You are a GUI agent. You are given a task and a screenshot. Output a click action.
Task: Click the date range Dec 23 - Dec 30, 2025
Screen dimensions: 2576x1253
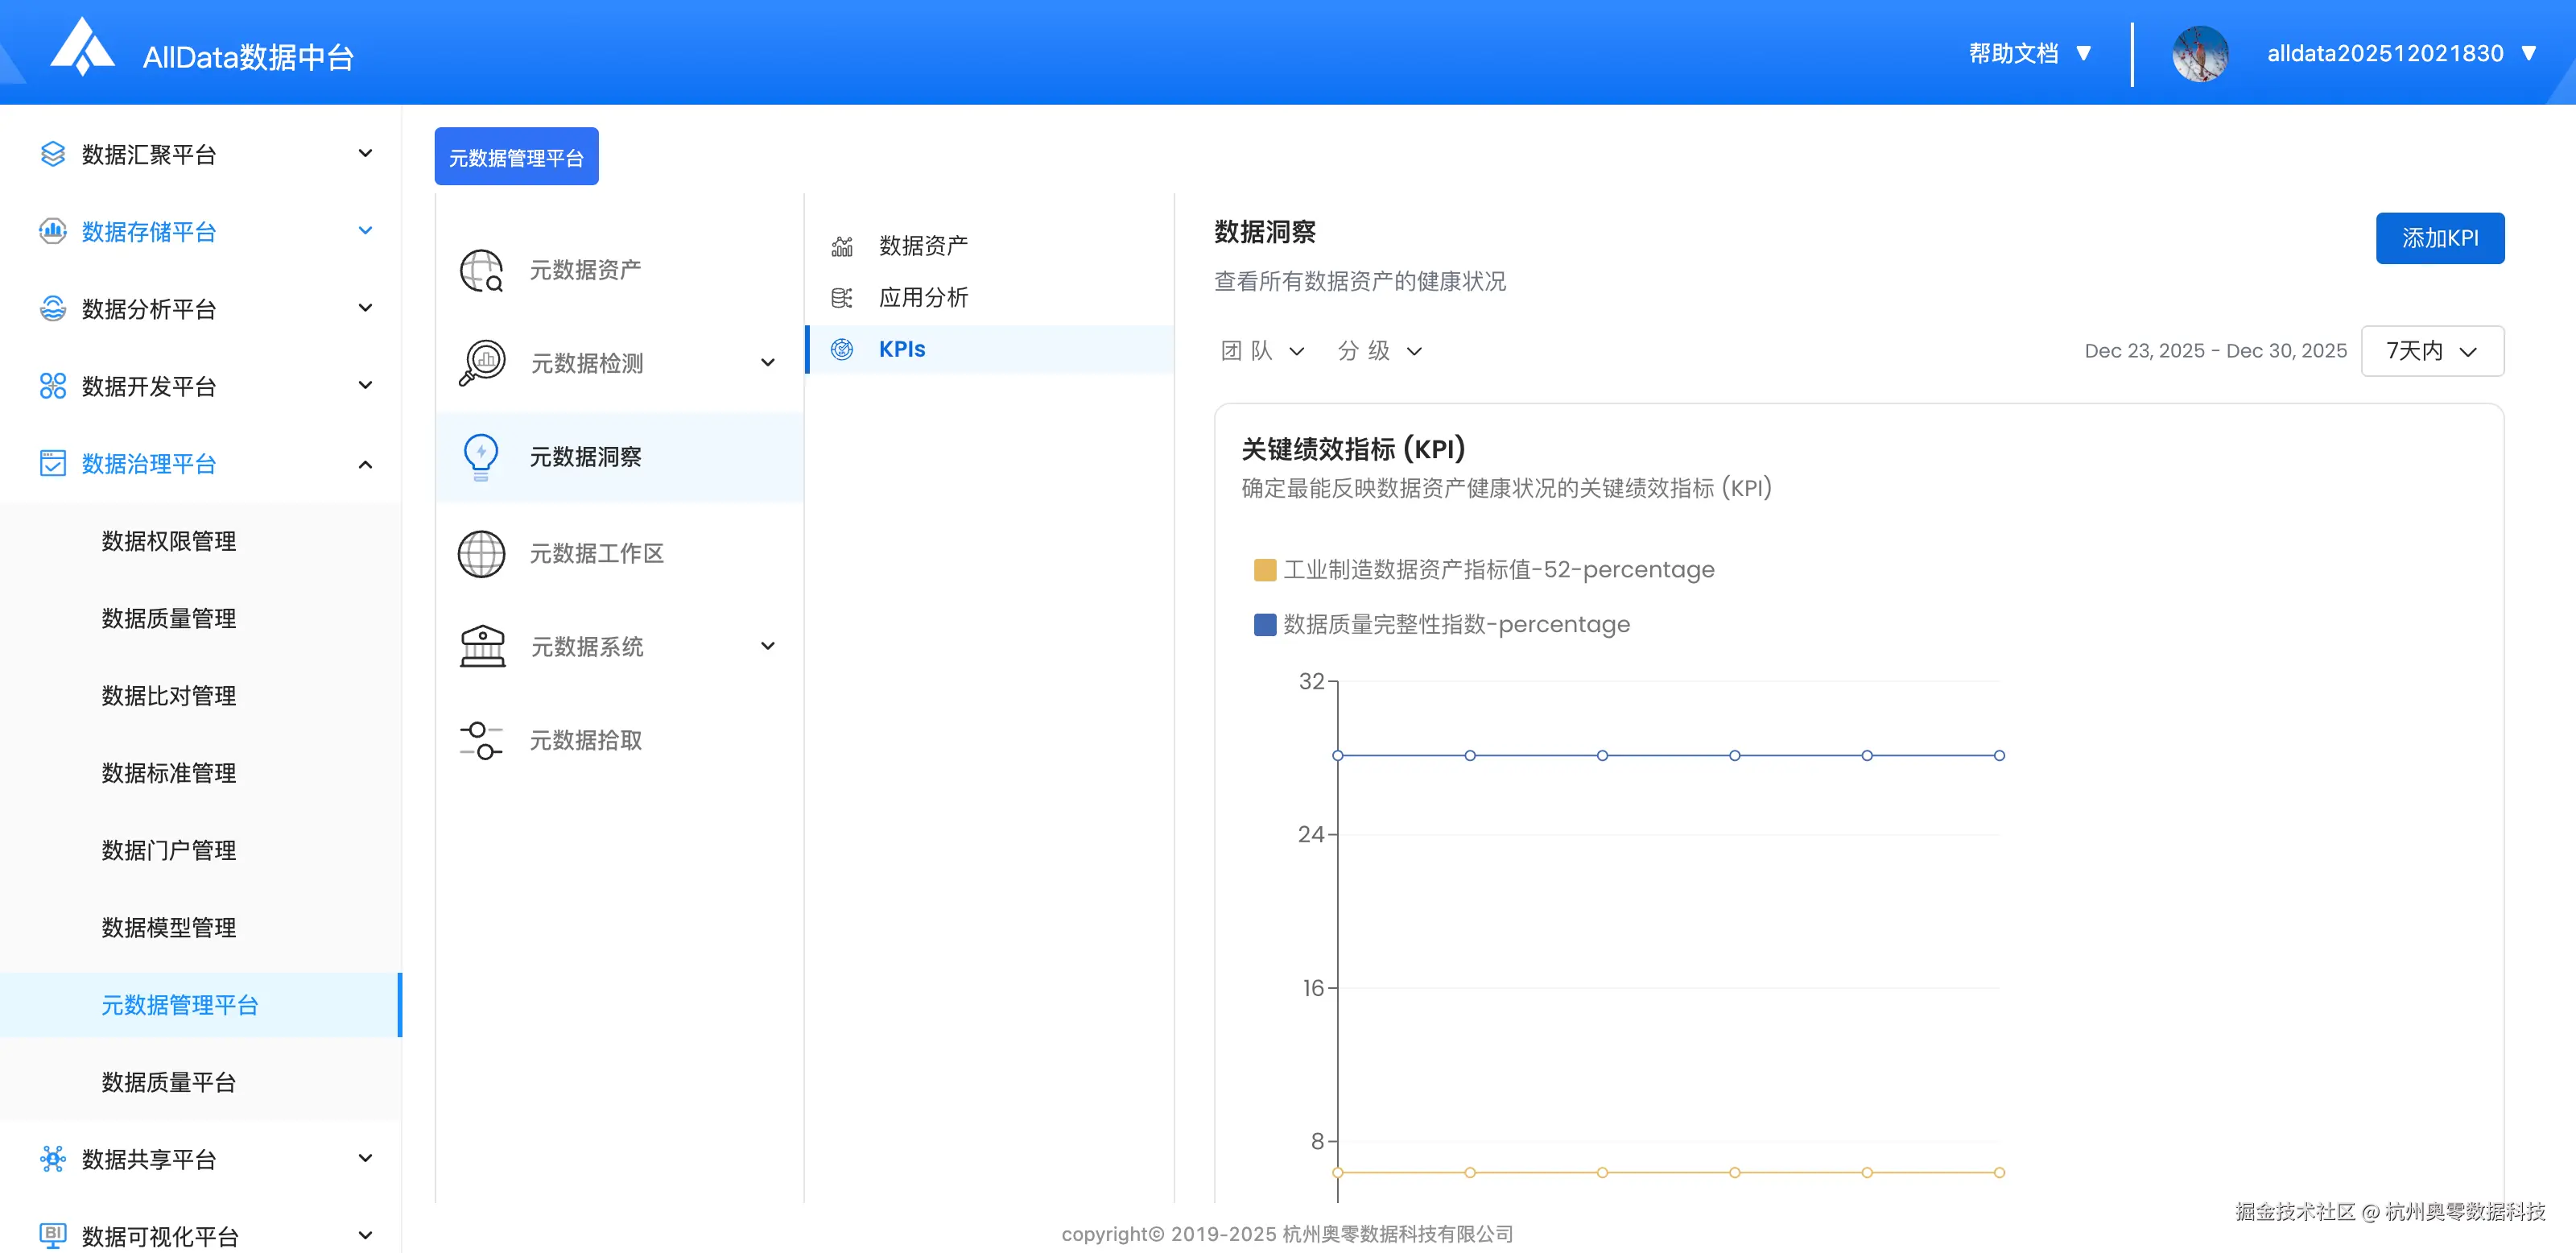(2215, 351)
